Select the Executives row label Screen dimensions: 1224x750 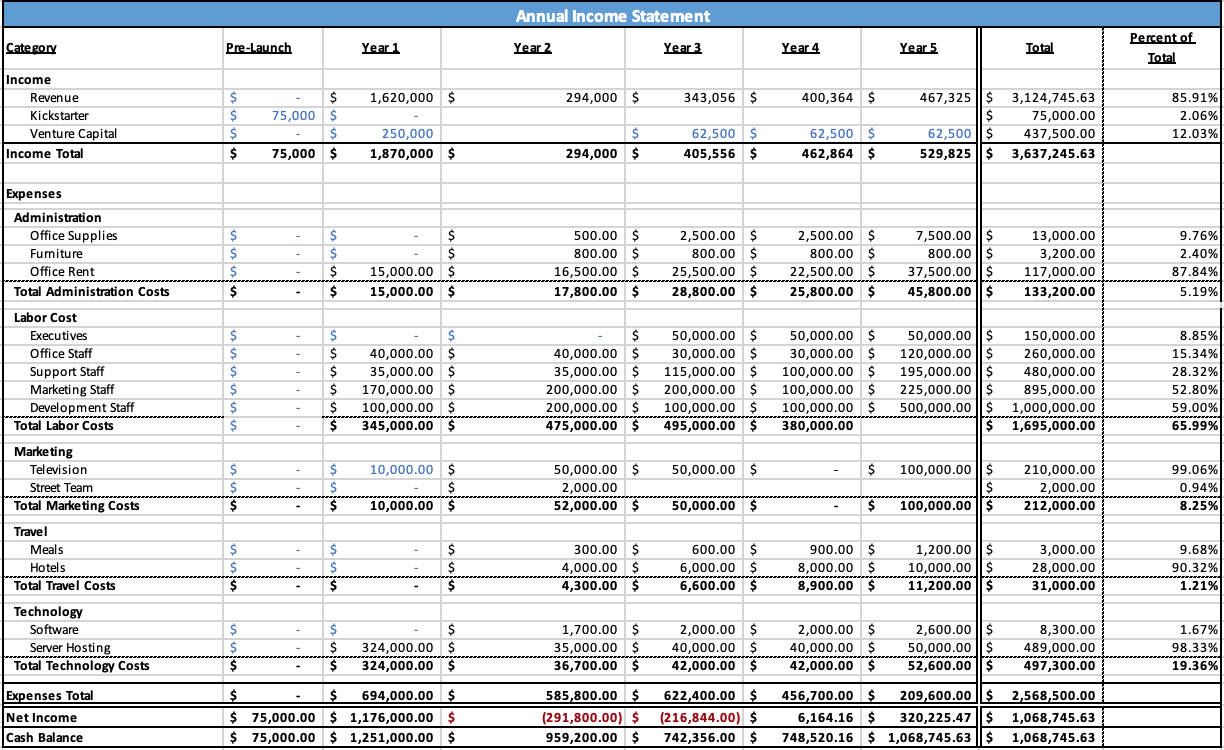coord(58,336)
